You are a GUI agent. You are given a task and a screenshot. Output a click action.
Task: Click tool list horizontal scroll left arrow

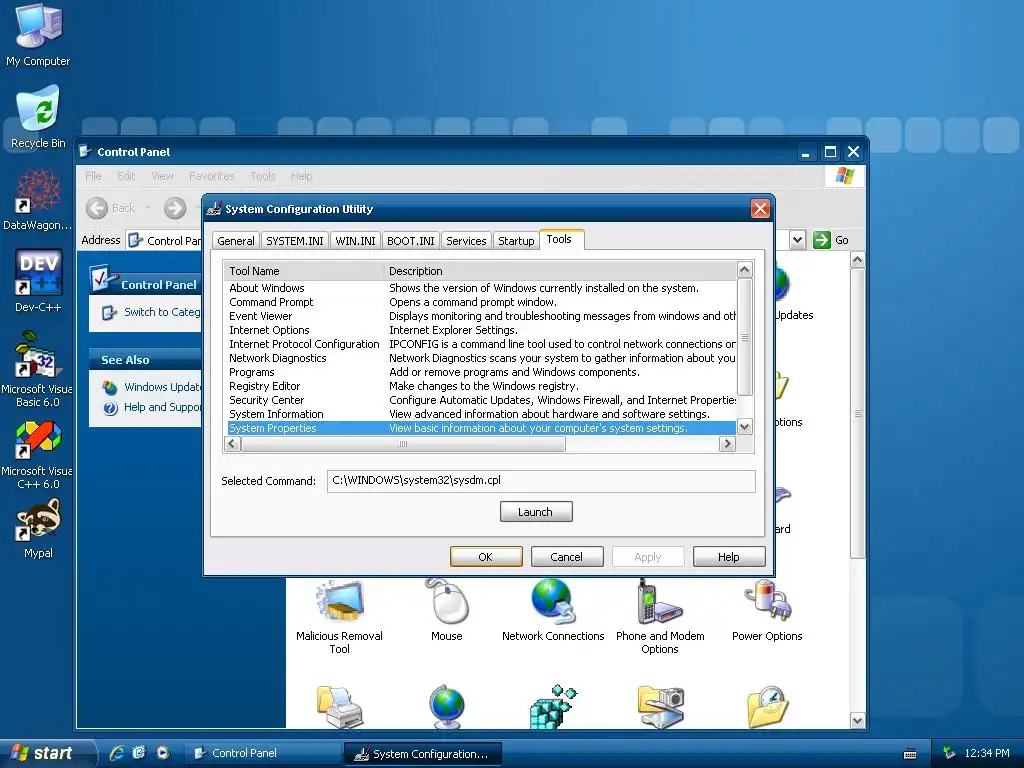tap(232, 444)
